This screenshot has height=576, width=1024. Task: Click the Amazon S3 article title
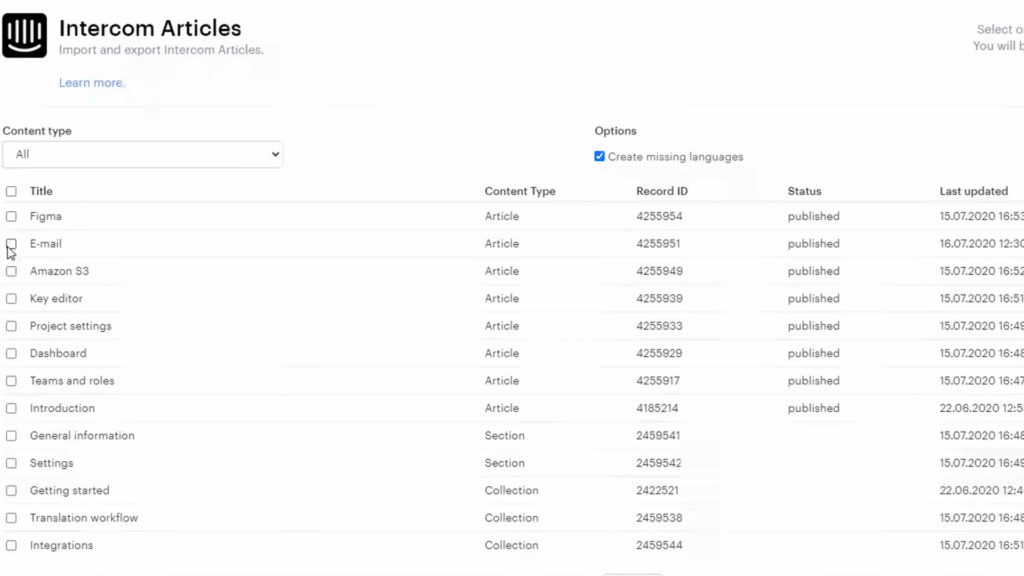click(x=59, y=271)
